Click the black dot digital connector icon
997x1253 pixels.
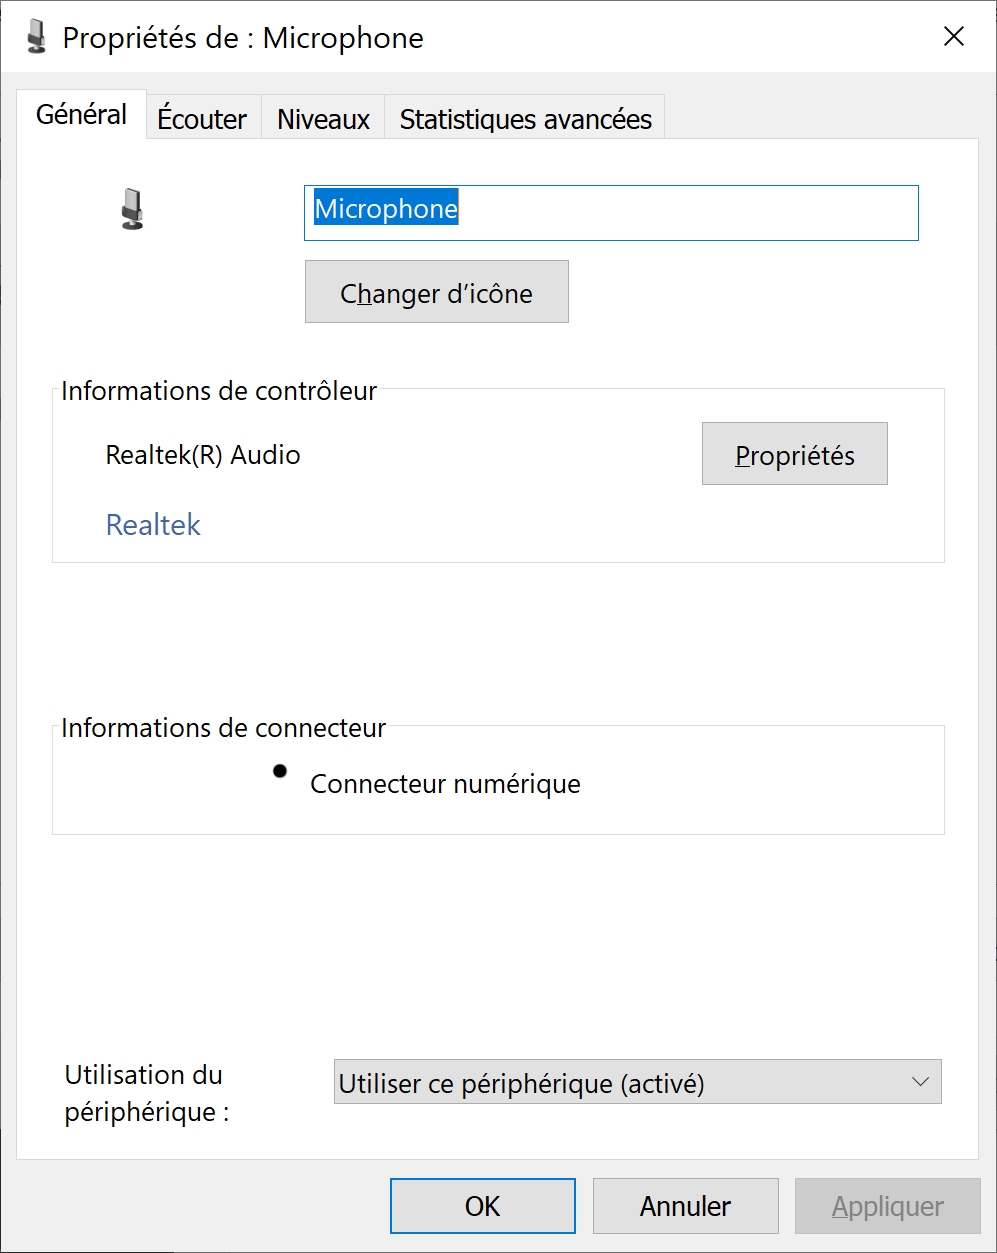280,770
